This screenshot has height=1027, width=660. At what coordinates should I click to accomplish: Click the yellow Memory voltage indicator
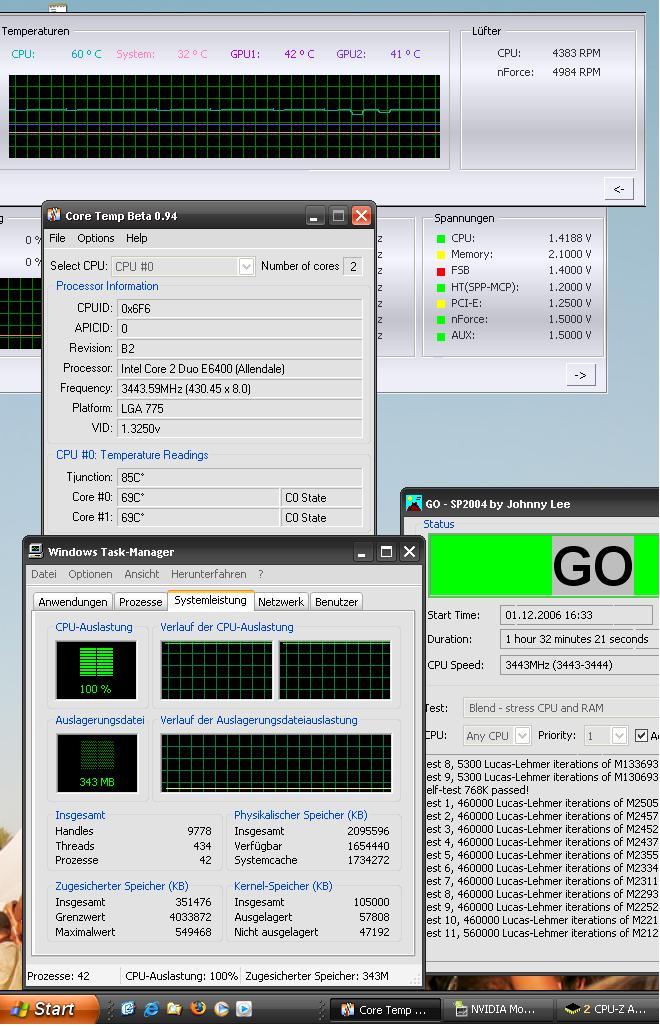(441, 255)
